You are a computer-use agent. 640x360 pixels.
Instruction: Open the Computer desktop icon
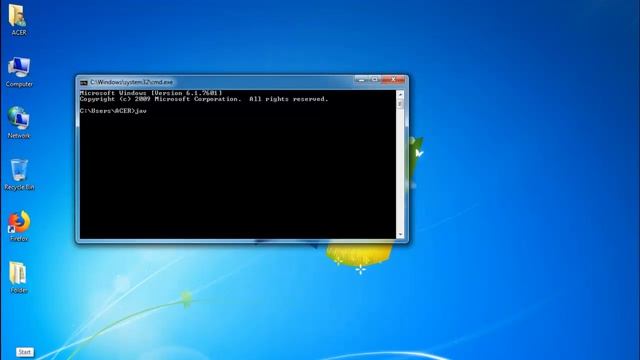pyautogui.click(x=19, y=72)
